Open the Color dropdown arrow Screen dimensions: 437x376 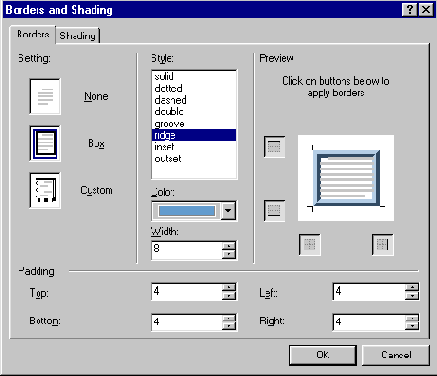(x=228, y=211)
